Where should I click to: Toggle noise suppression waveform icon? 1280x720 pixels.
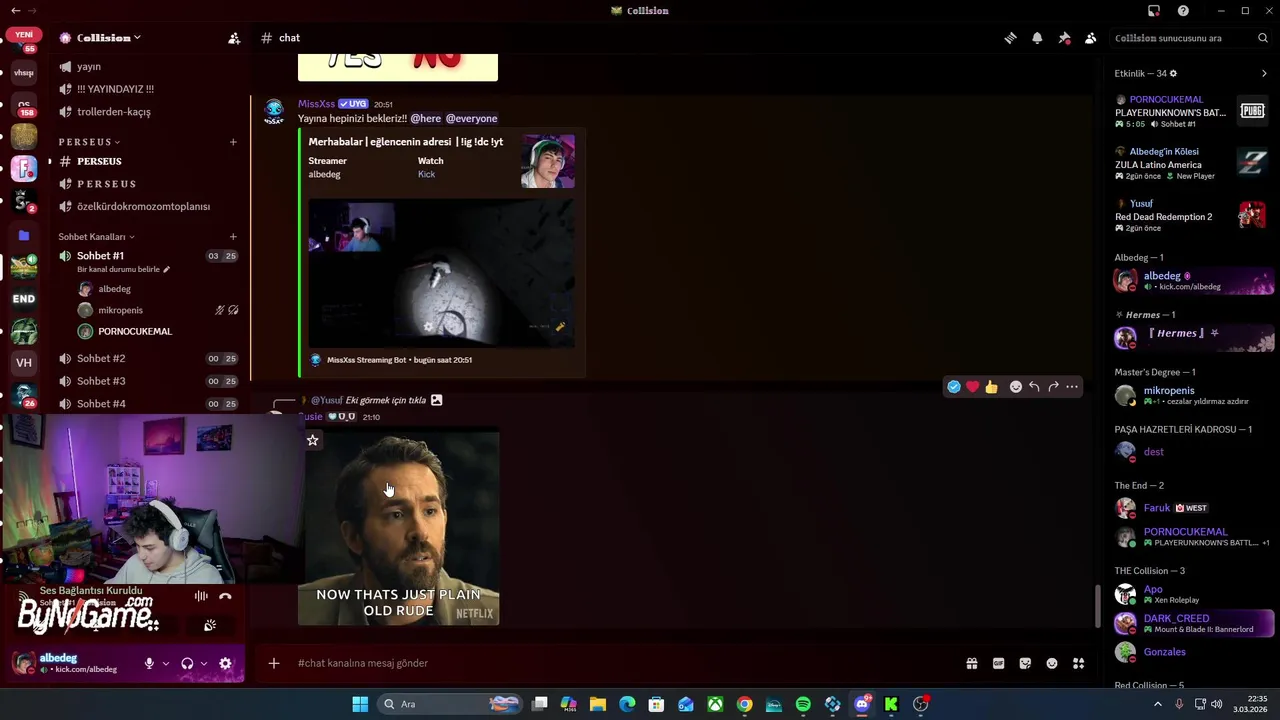201,597
